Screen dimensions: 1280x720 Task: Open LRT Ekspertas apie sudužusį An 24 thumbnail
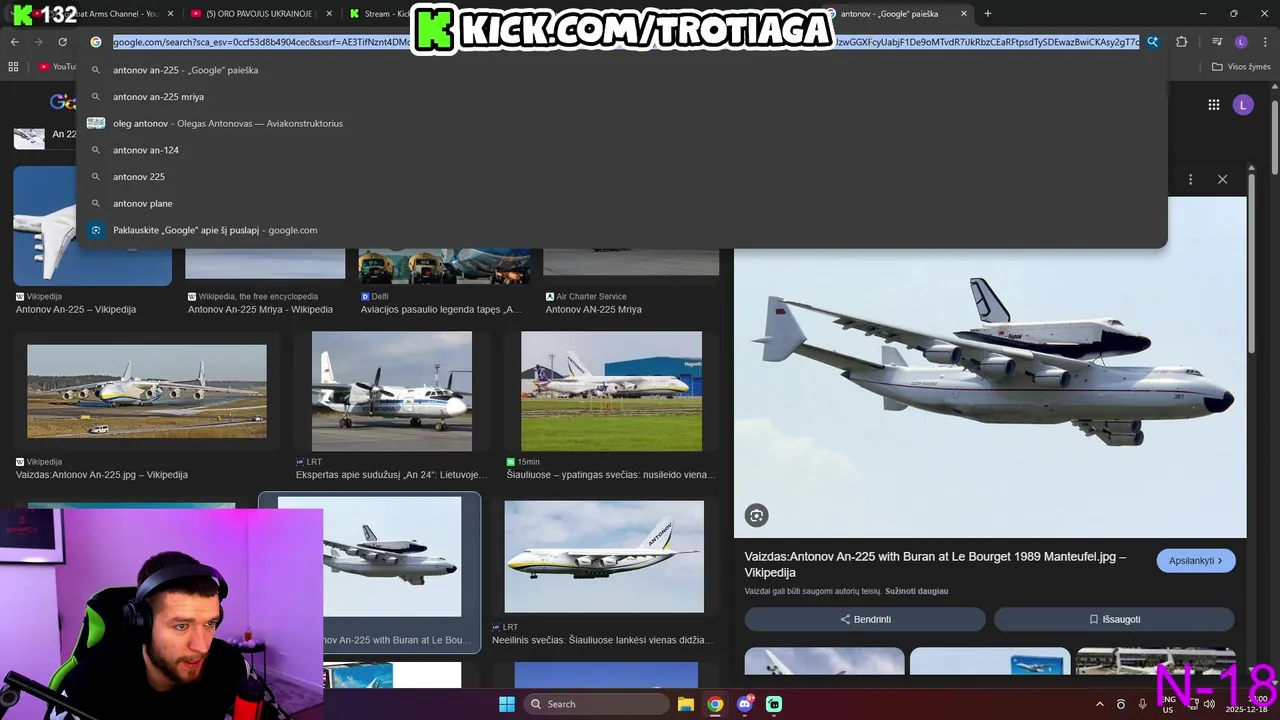click(392, 391)
